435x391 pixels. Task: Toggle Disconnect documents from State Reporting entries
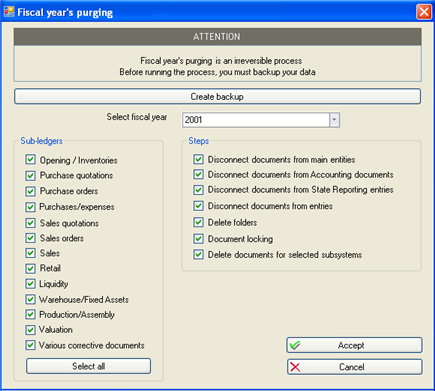coord(199,190)
